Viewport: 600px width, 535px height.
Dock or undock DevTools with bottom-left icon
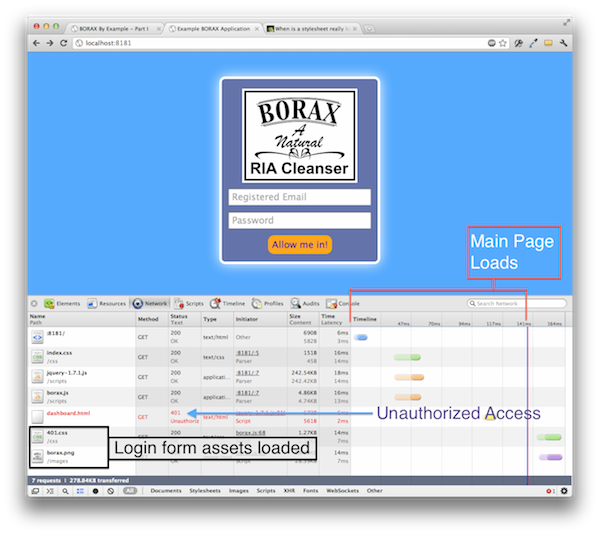[35, 491]
